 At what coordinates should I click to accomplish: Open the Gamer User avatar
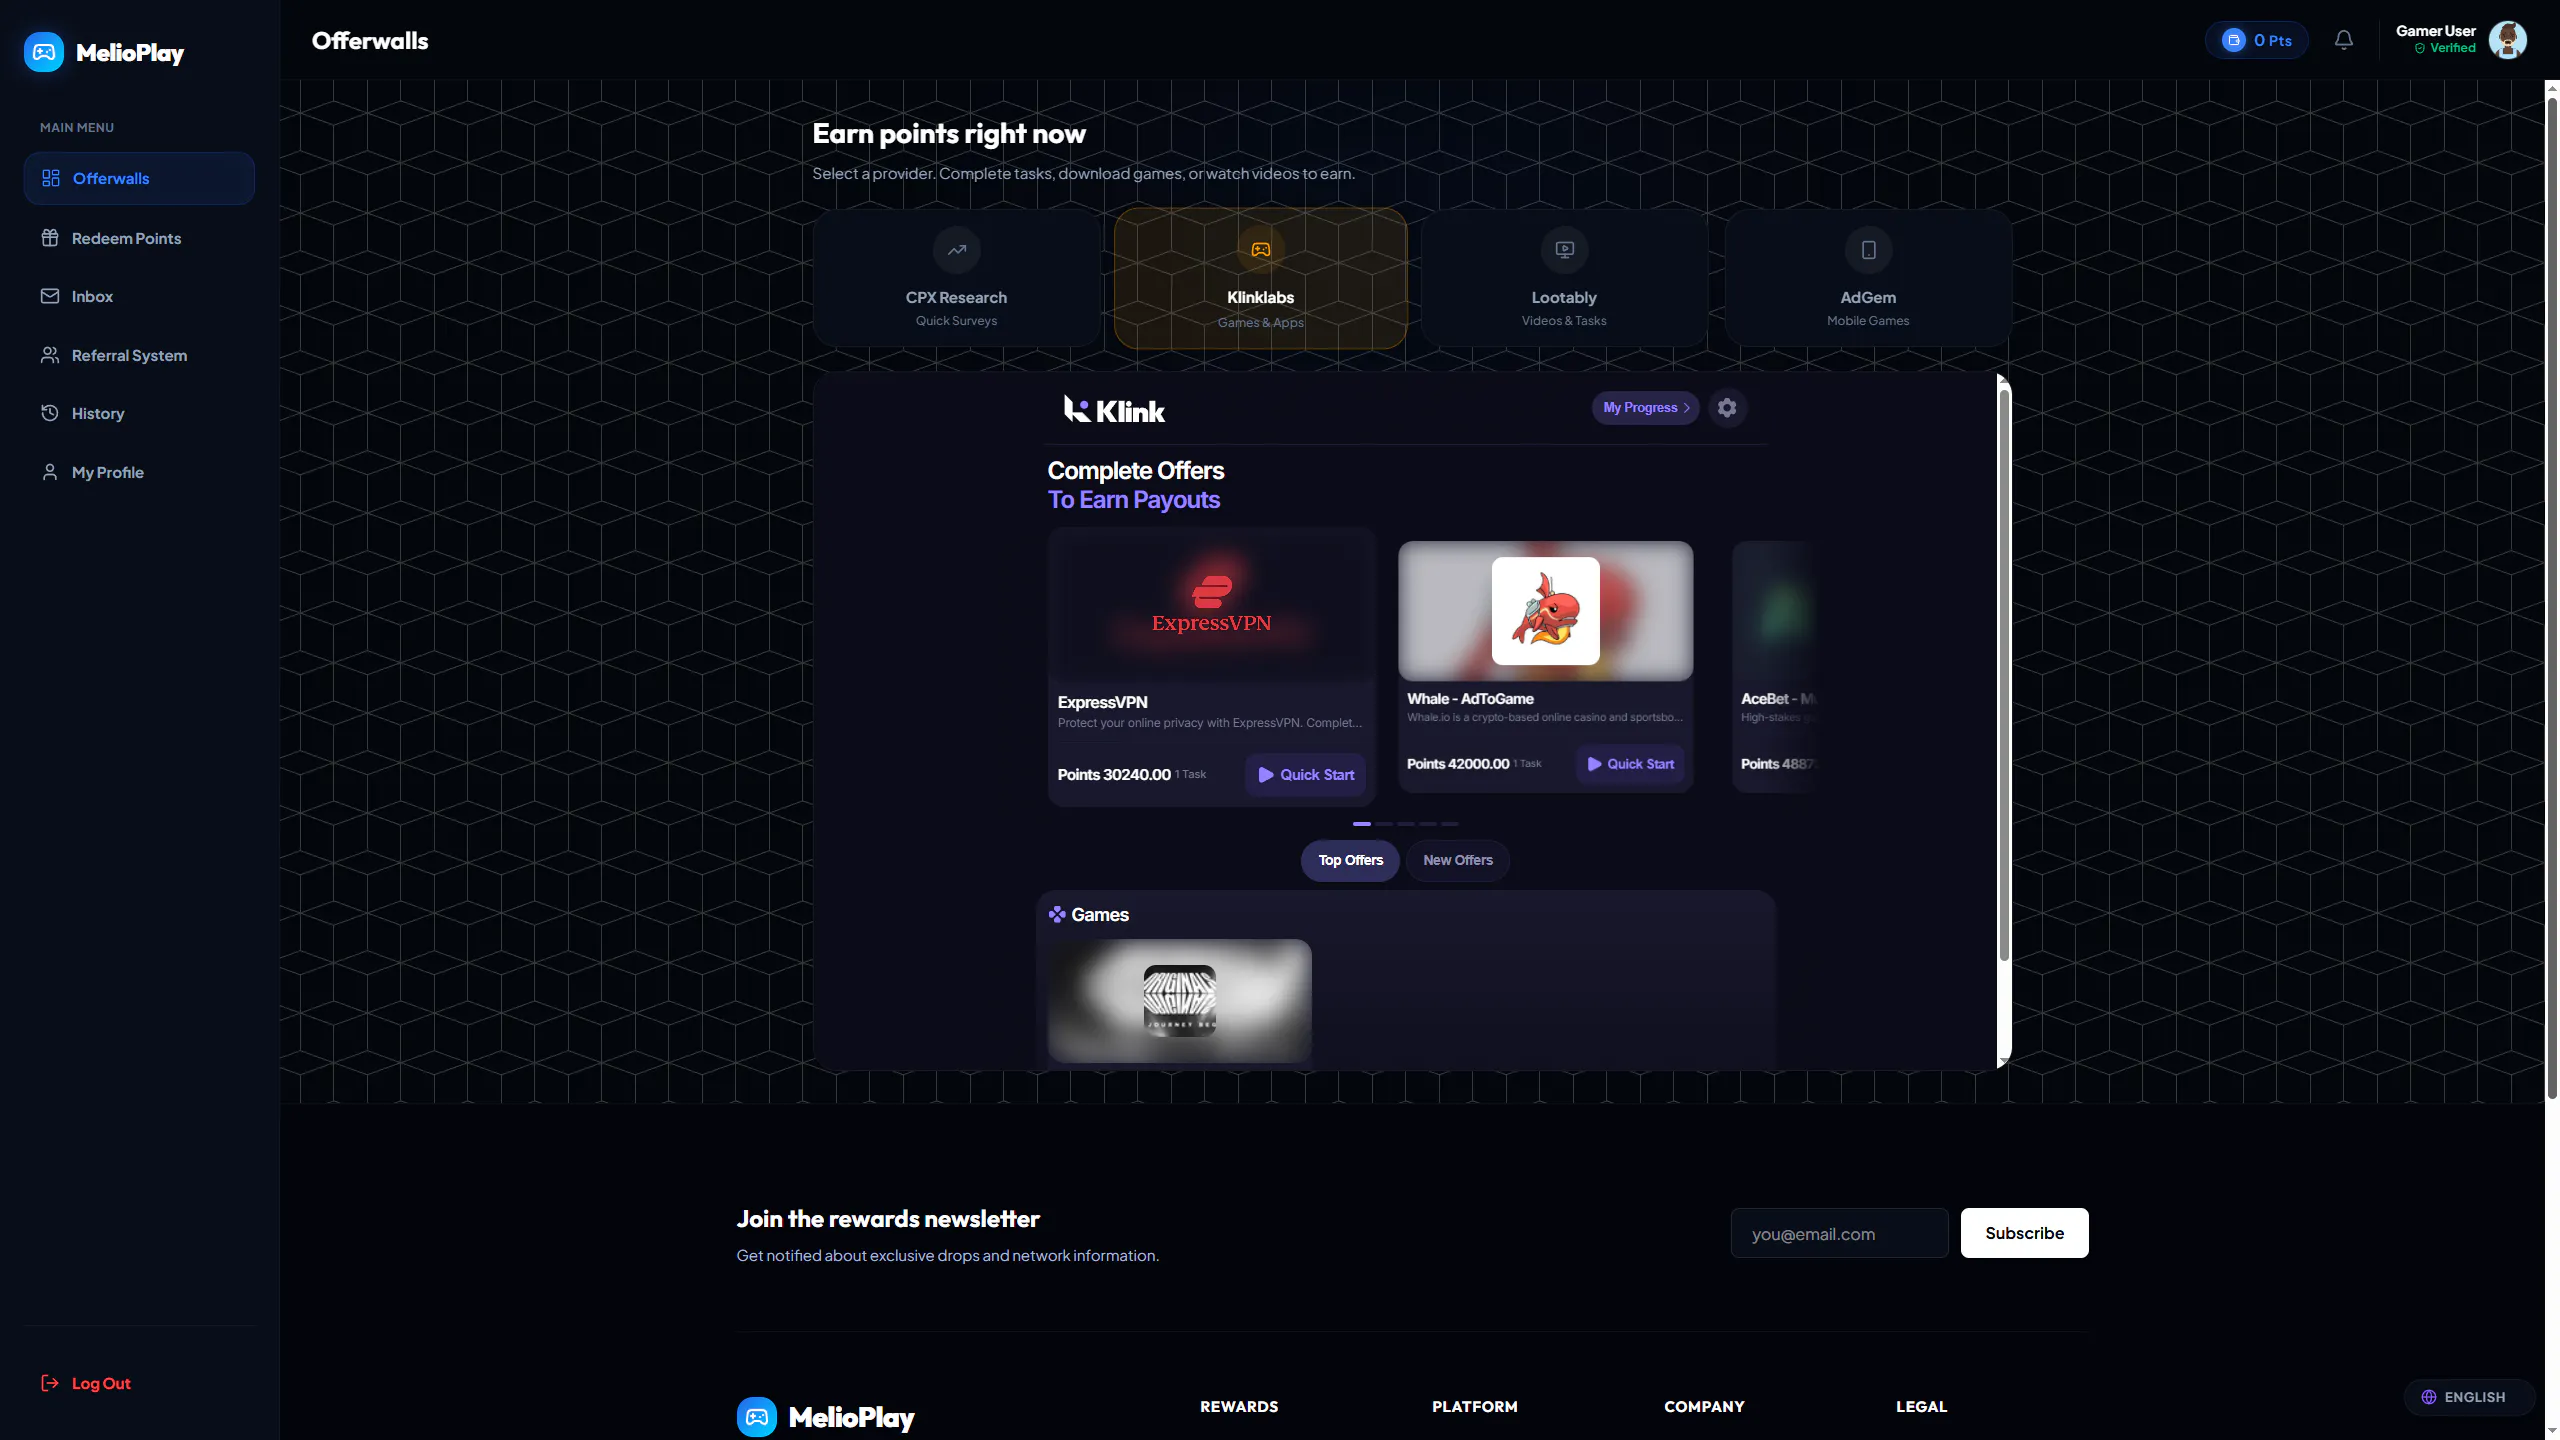2507,40
